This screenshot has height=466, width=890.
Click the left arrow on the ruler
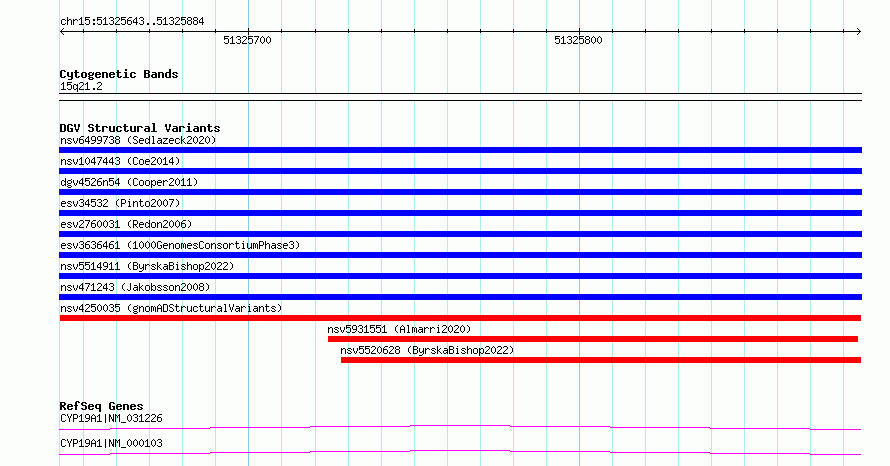62,31
